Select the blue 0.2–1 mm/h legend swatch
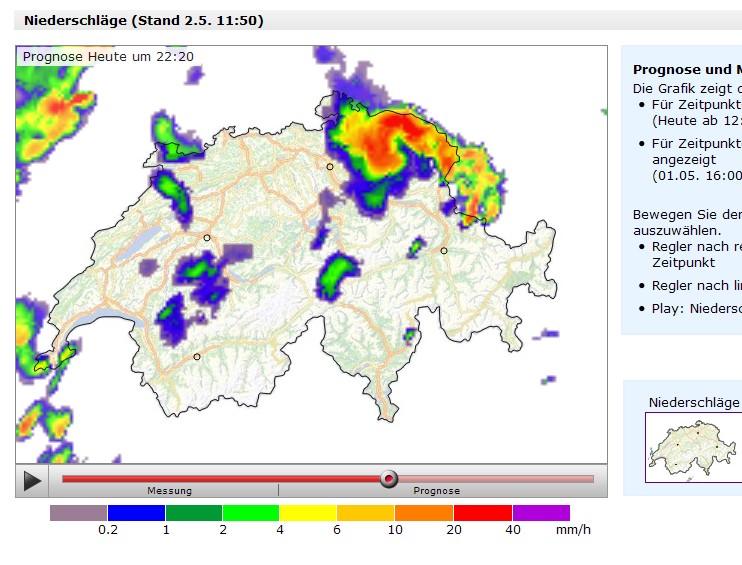 (x=136, y=513)
